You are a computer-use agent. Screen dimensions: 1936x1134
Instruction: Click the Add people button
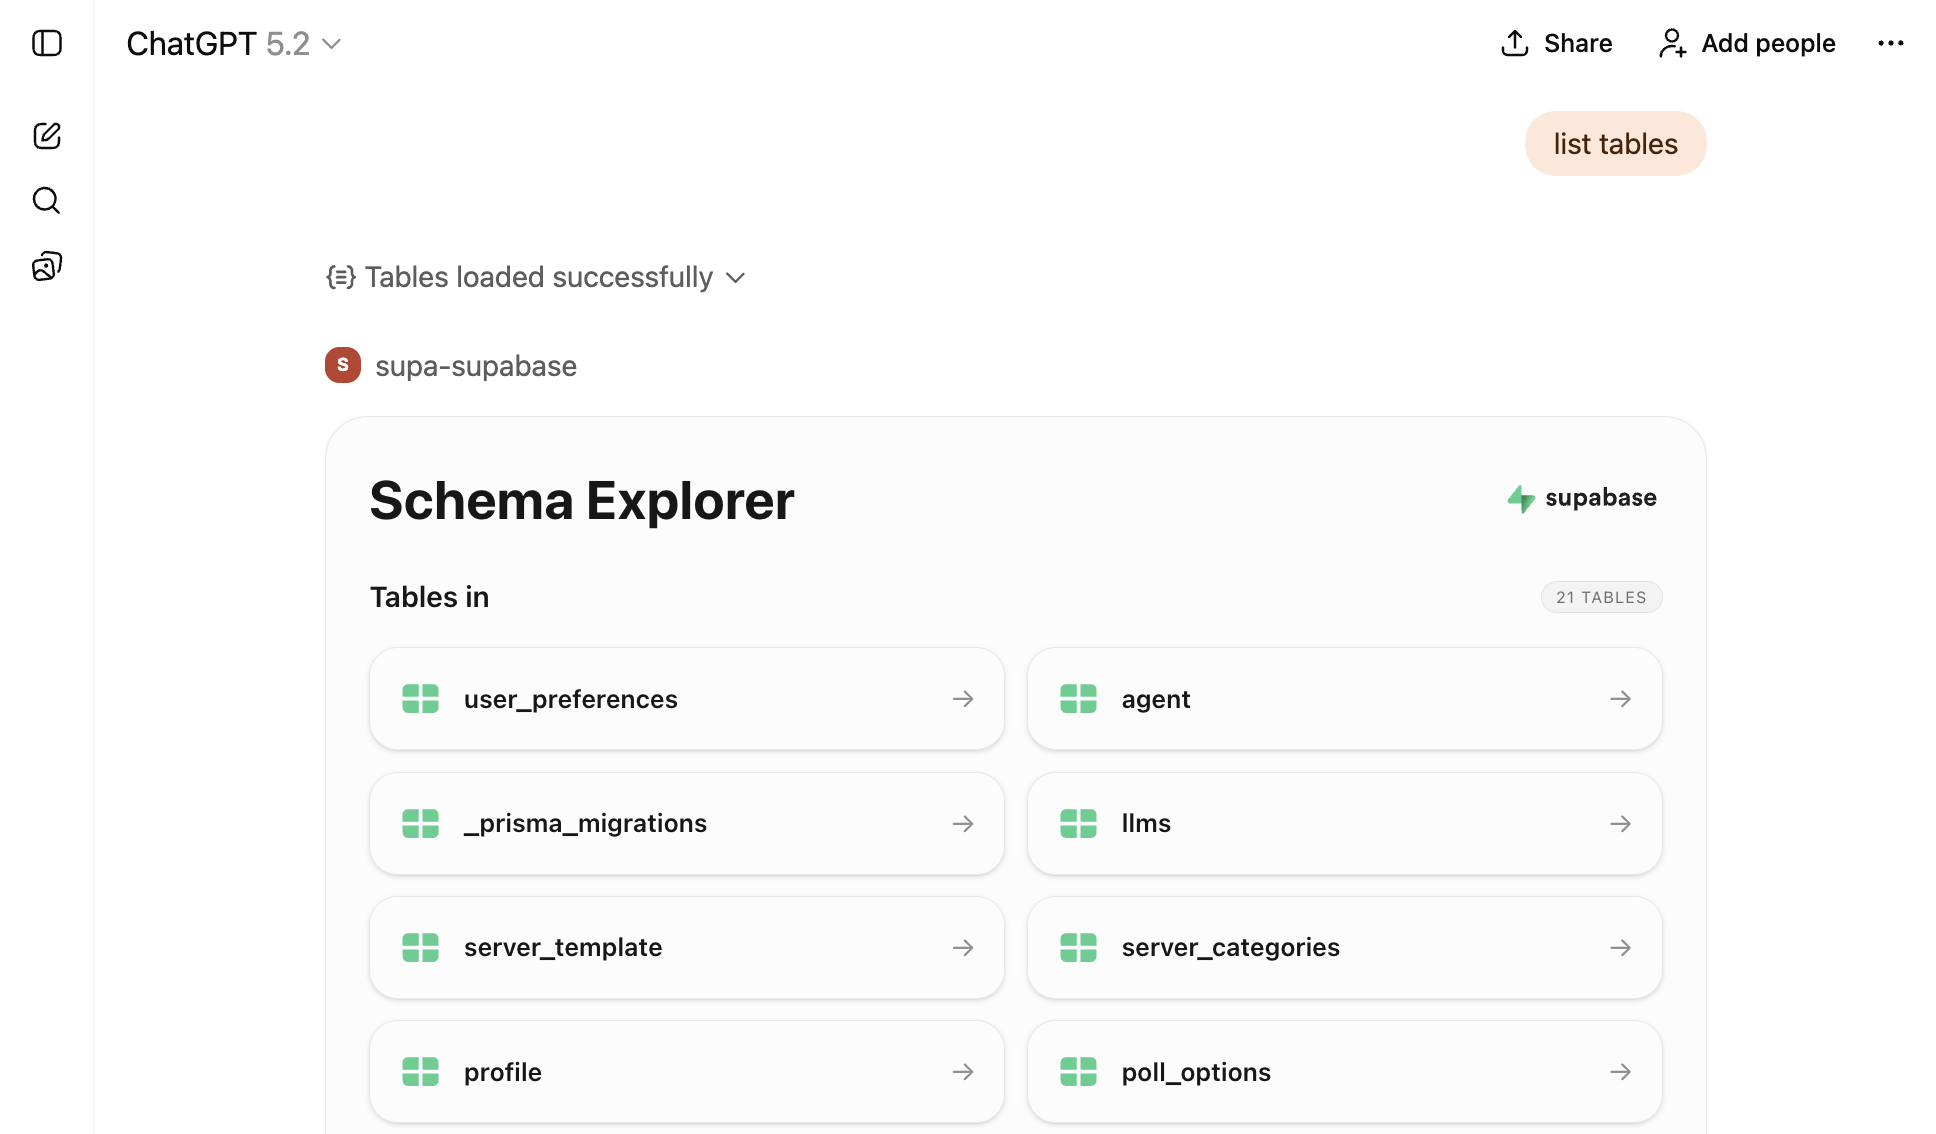1746,43
